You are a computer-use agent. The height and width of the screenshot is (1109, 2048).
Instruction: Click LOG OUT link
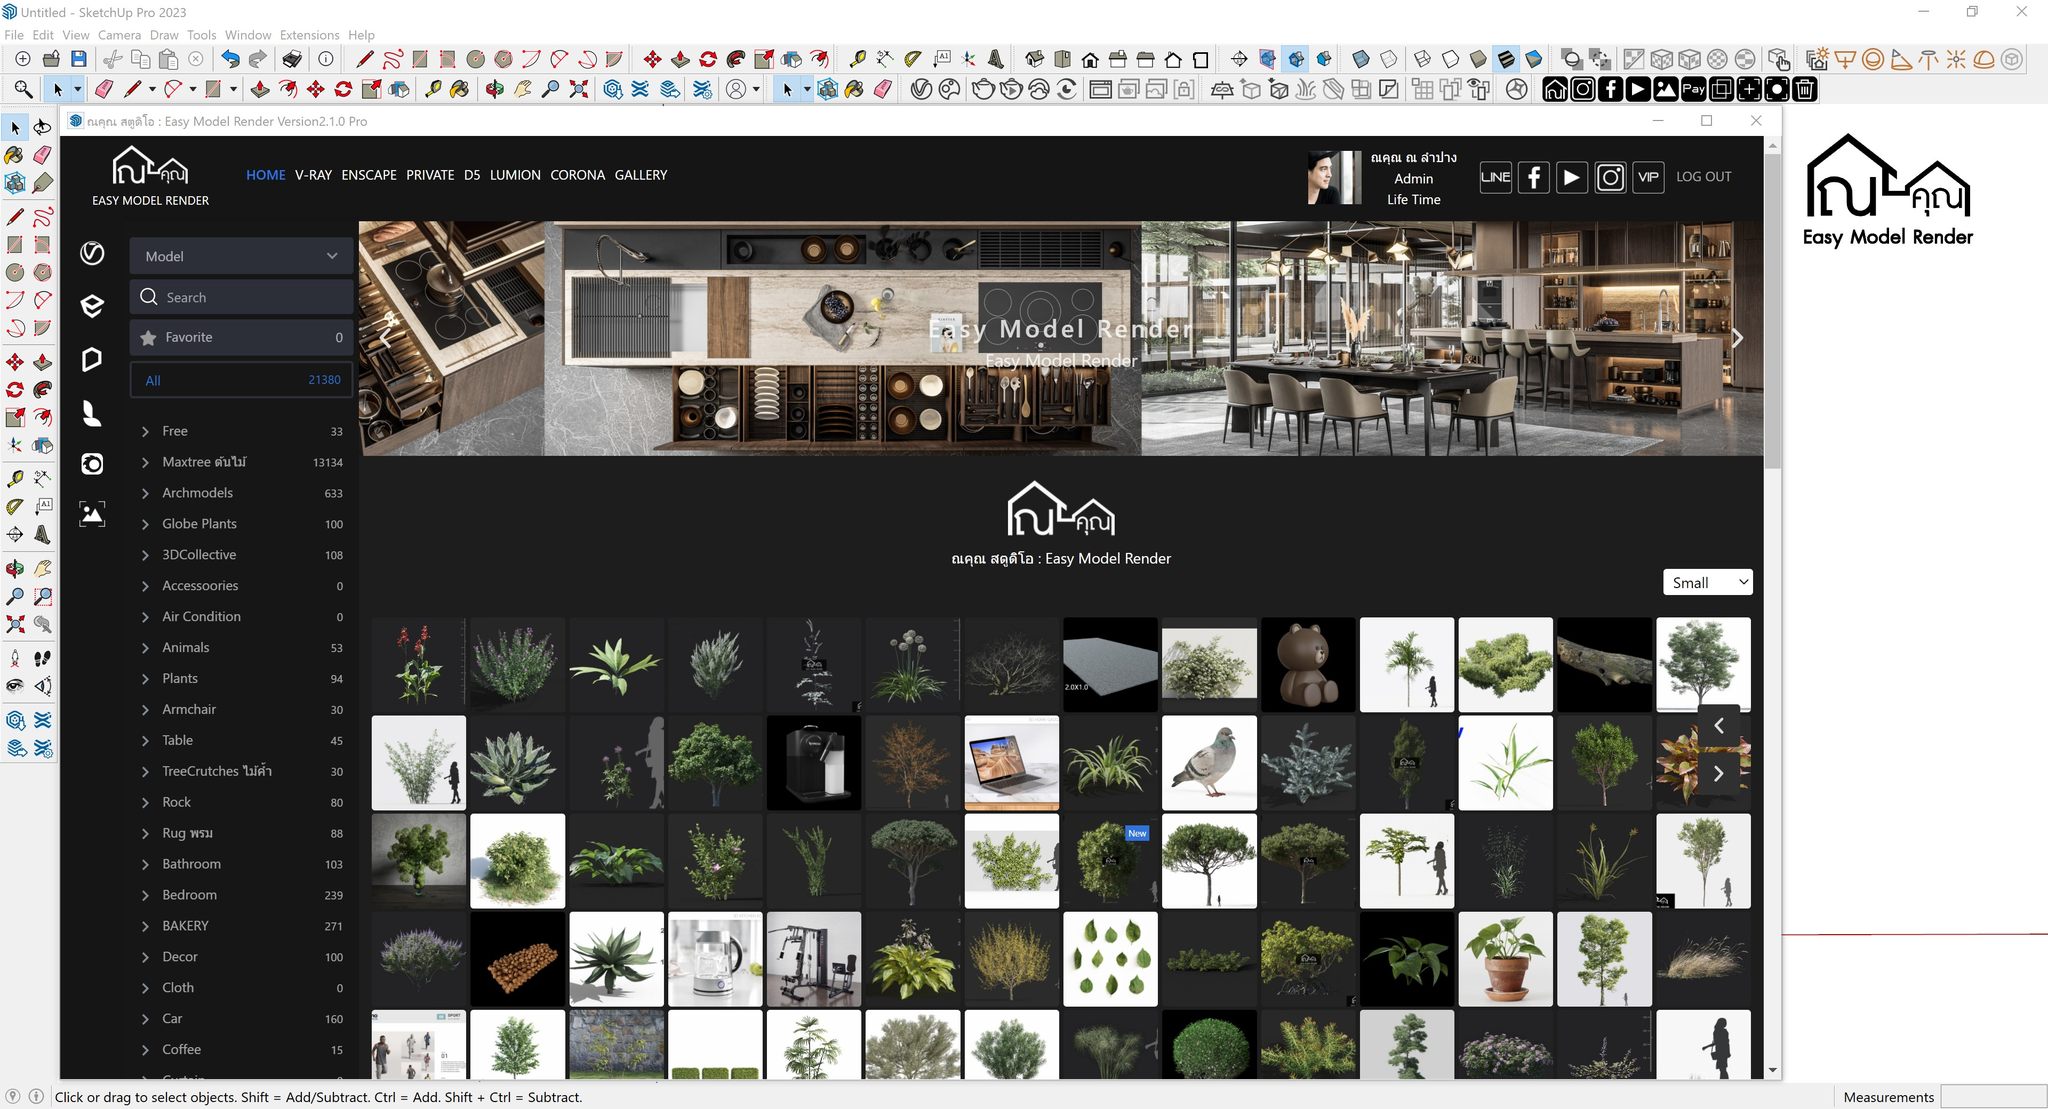click(x=1704, y=177)
